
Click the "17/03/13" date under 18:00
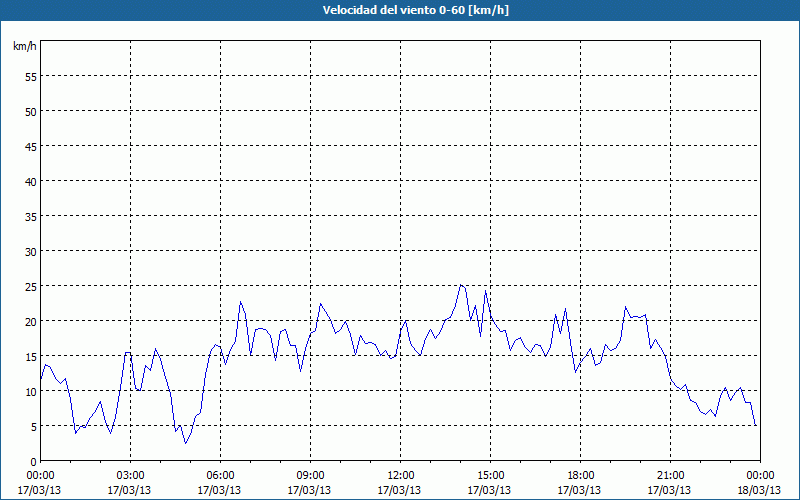click(x=580, y=490)
